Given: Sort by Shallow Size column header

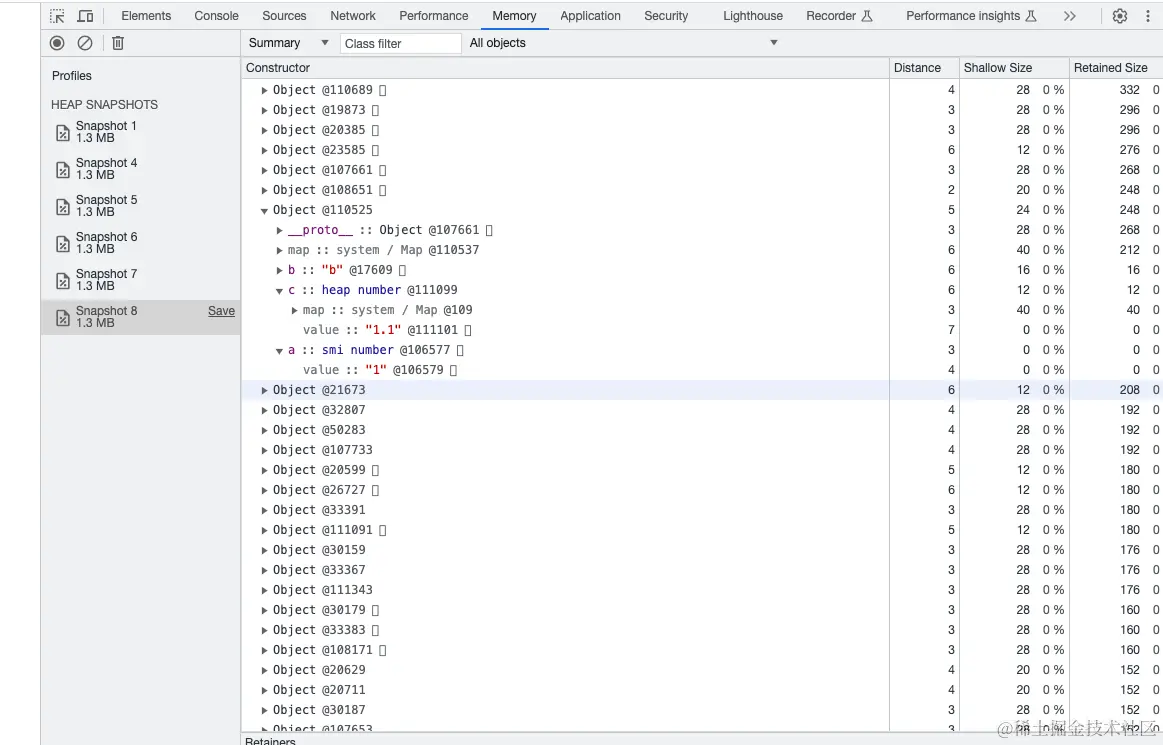Looking at the screenshot, I should point(1014,68).
